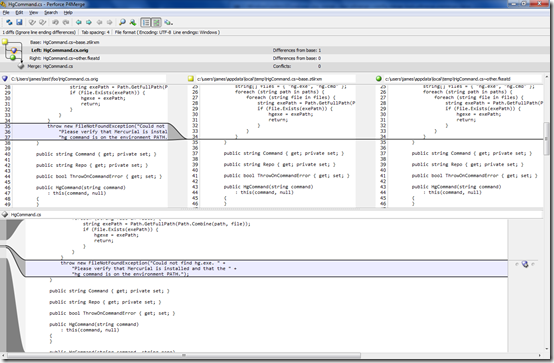This screenshot has width=554, height=363.
Task: Select left version icon for the merge chunk
Action: pos(525,264)
